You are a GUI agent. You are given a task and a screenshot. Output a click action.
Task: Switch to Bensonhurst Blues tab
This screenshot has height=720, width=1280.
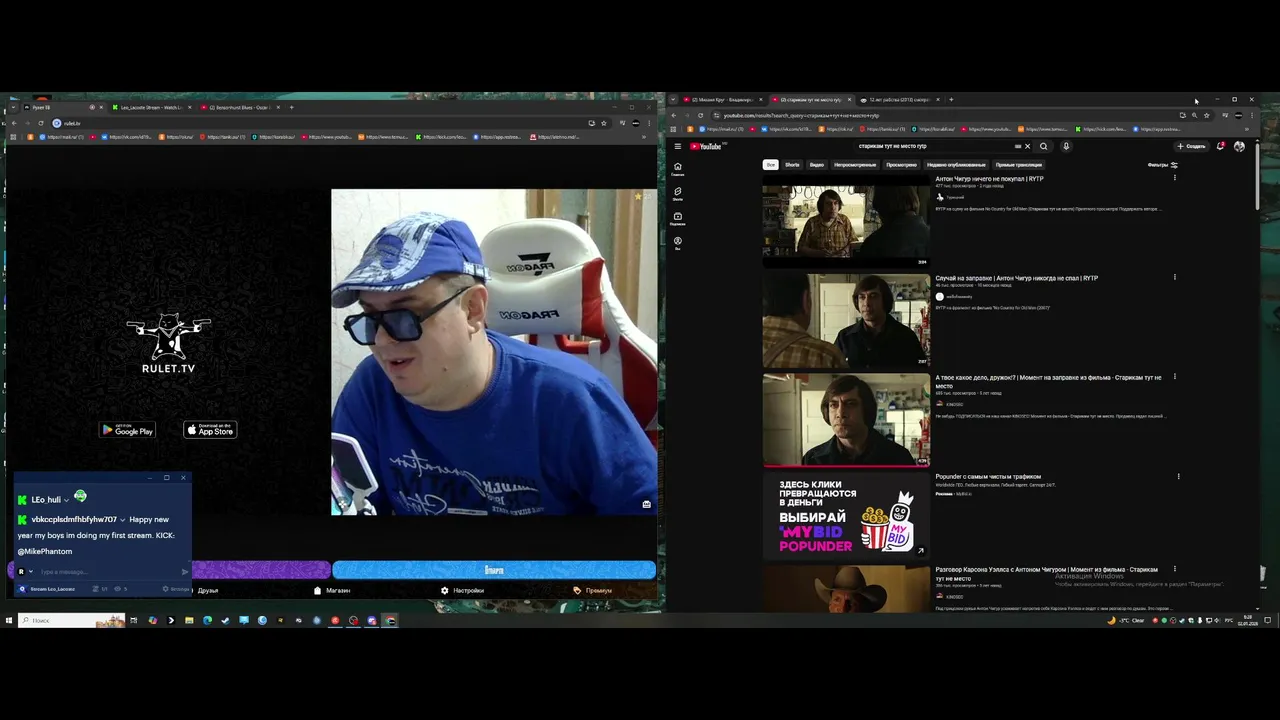pyautogui.click(x=240, y=107)
